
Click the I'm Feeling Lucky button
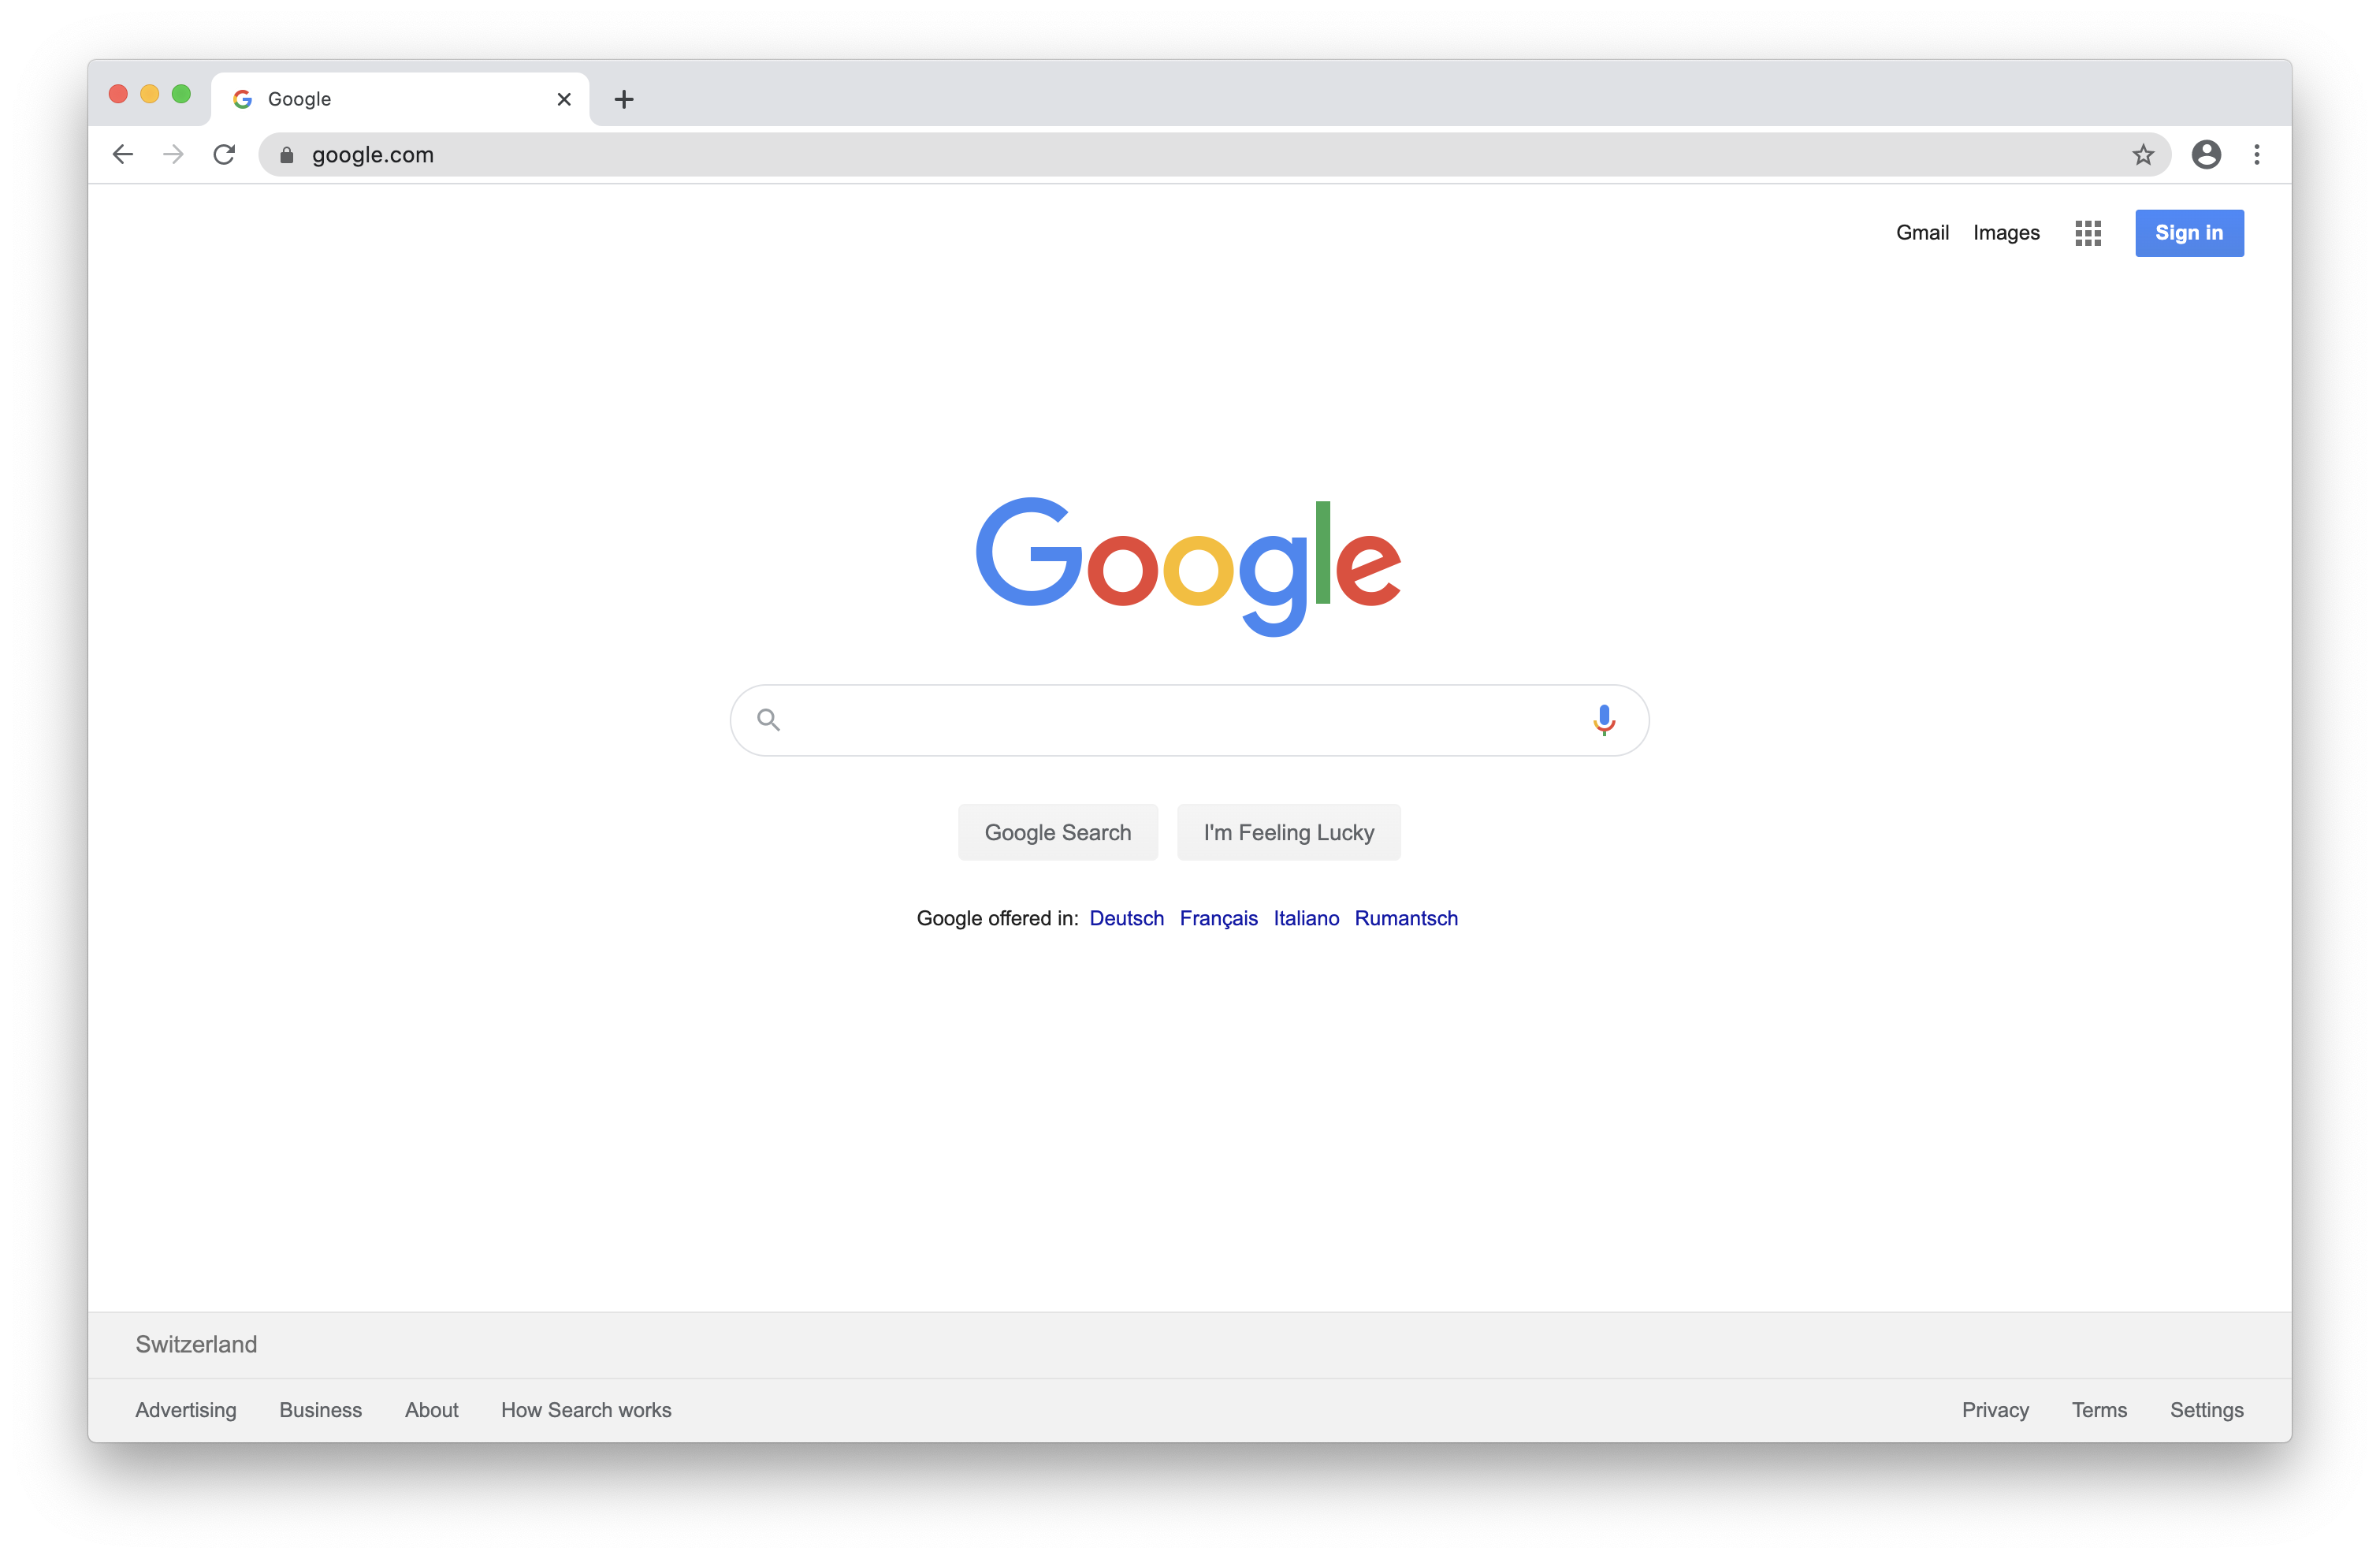click(1288, 832)
